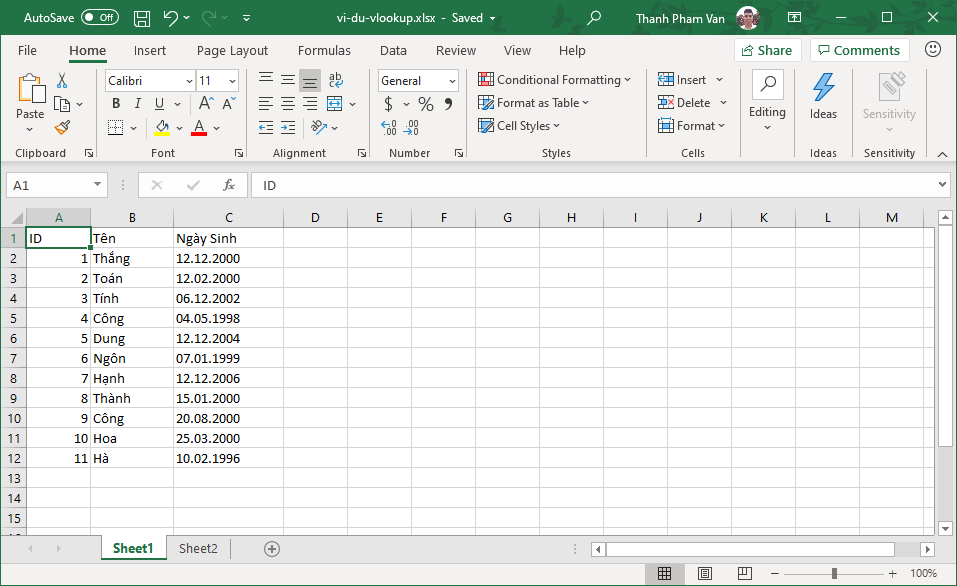Undo the last action
The height and width of the screenshot is (586, 957).
click(x=171, y=18)
